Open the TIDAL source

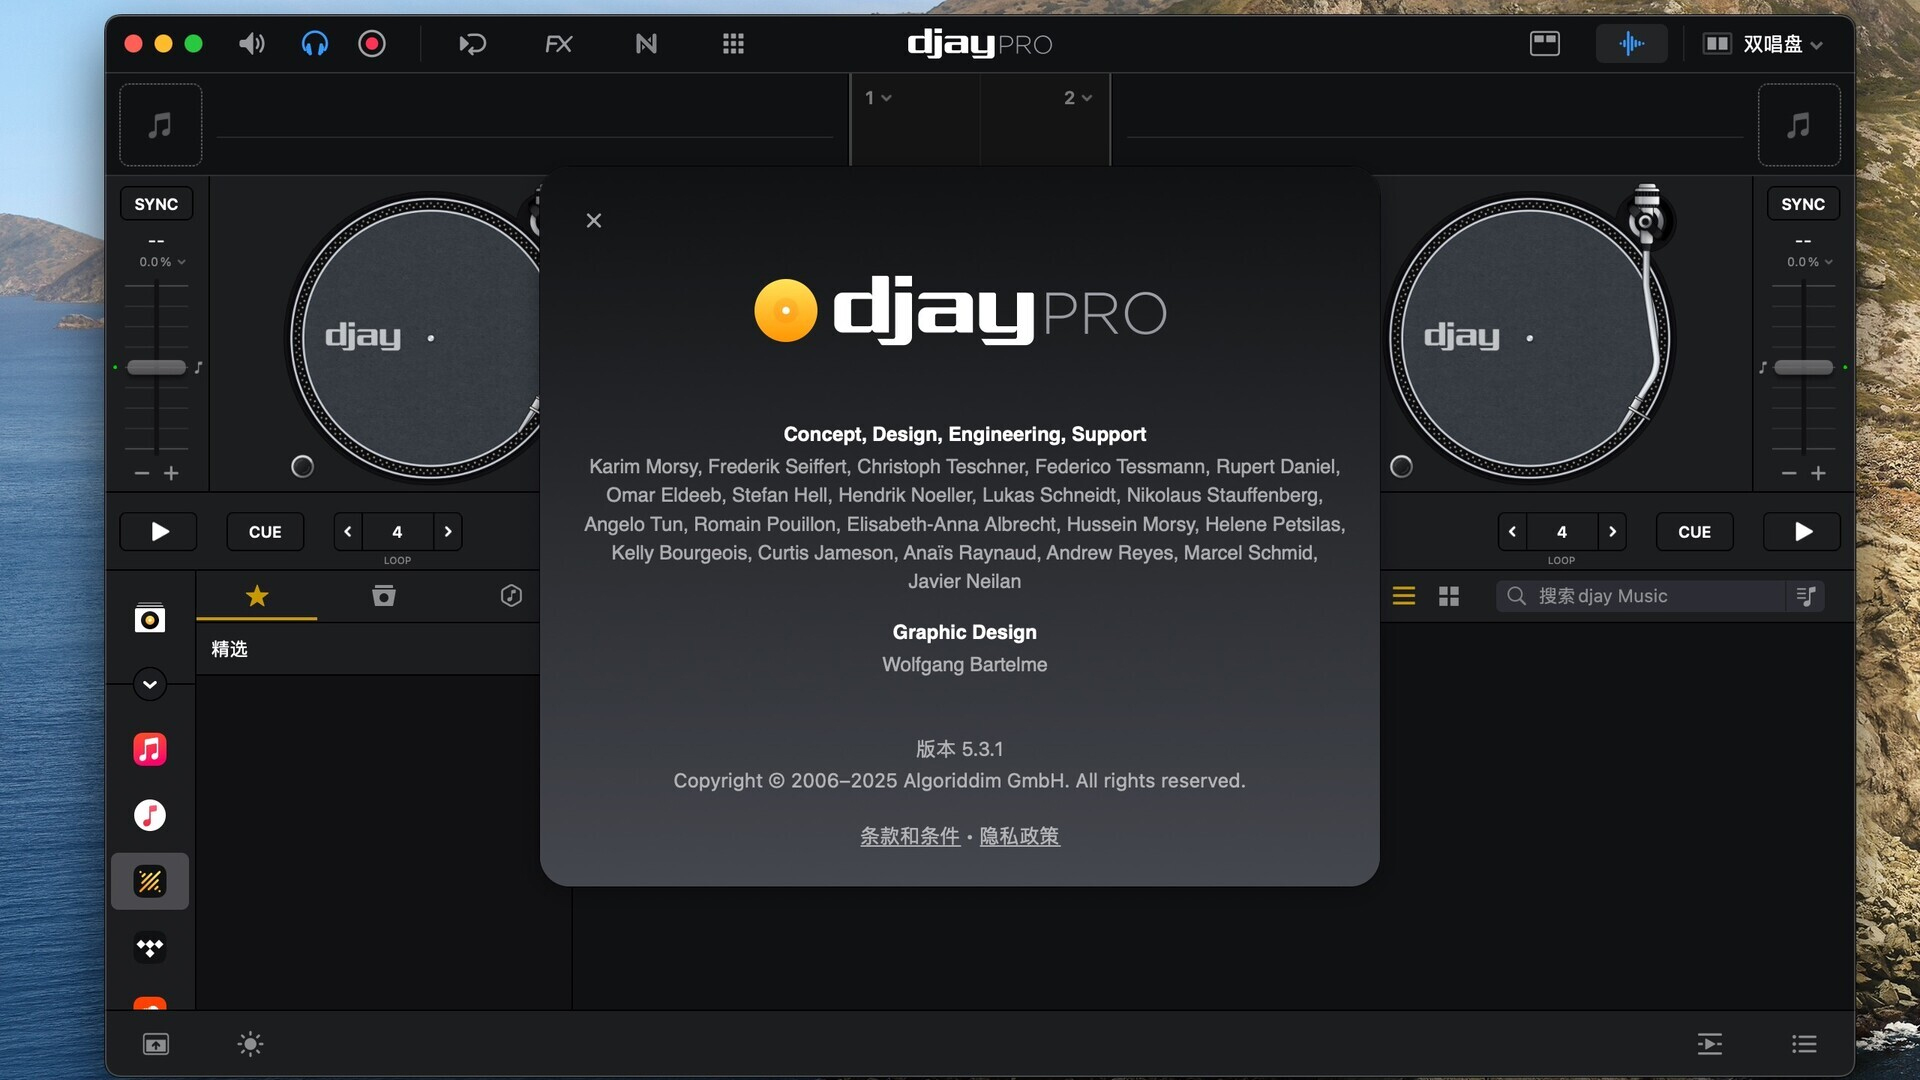pyautogui.click(x=150, y=947)
